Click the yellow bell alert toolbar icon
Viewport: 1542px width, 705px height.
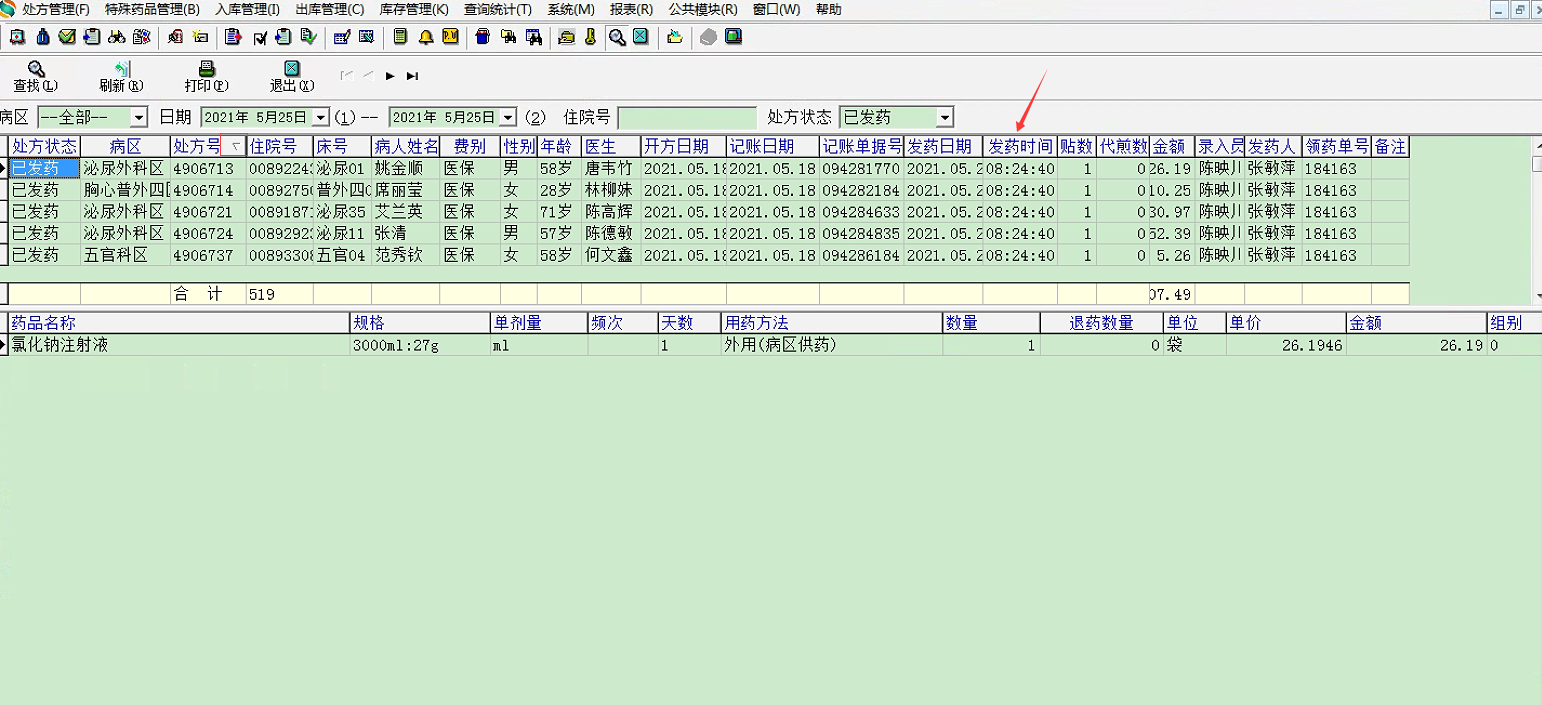(426, 37)
